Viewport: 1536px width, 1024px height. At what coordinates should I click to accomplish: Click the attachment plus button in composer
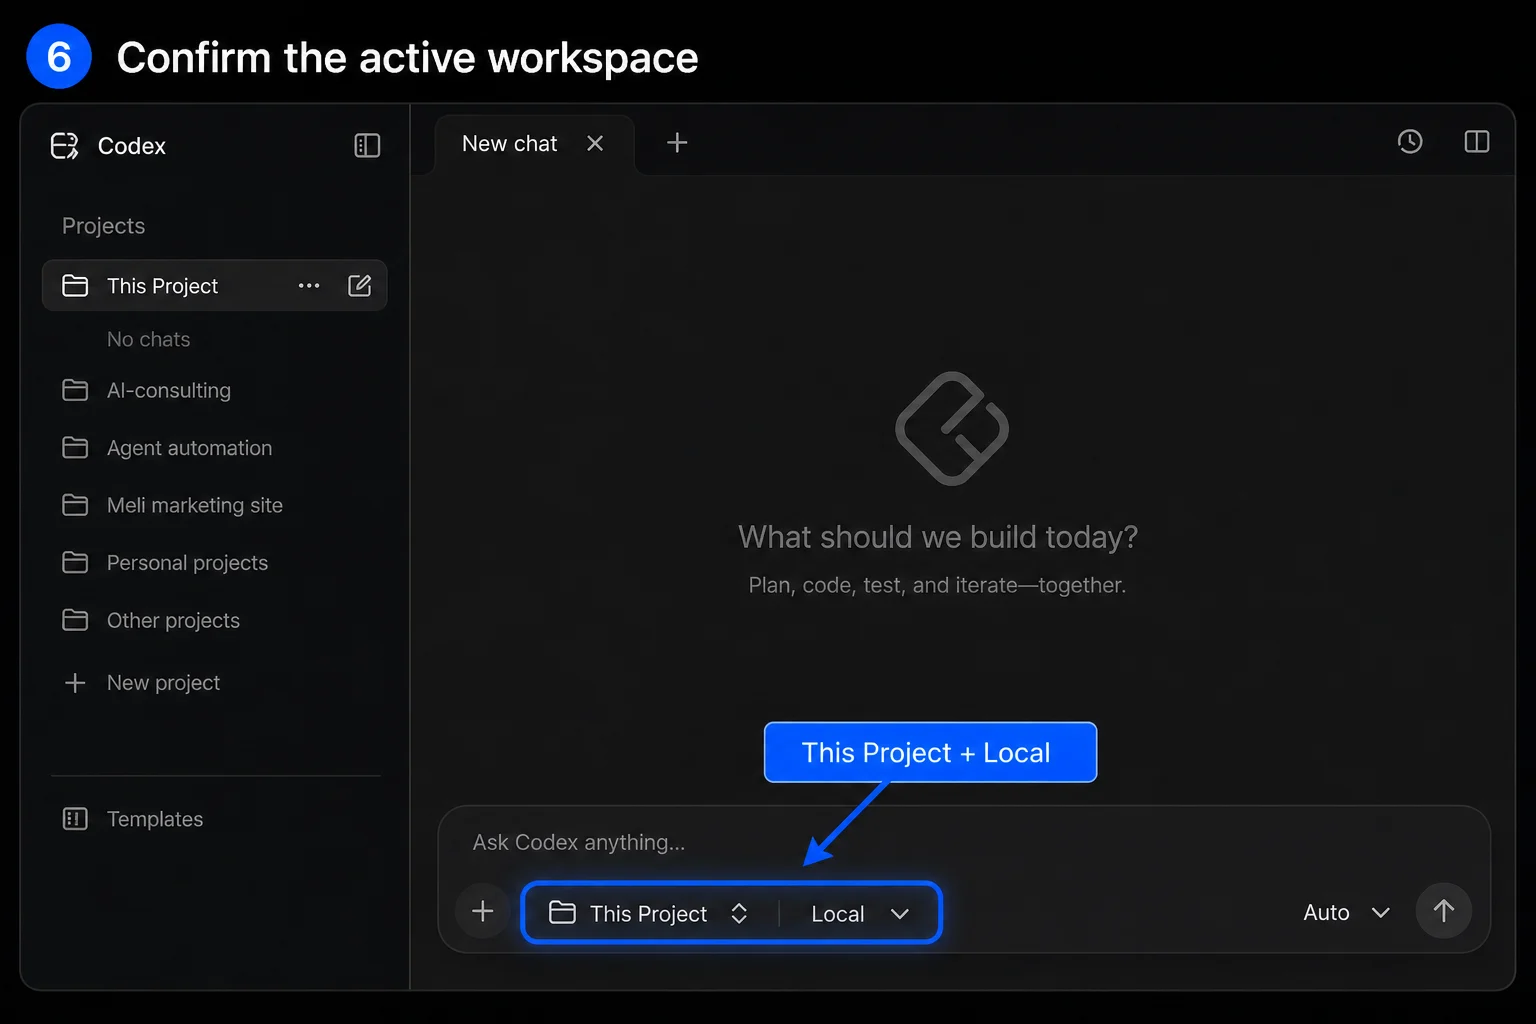483,911
